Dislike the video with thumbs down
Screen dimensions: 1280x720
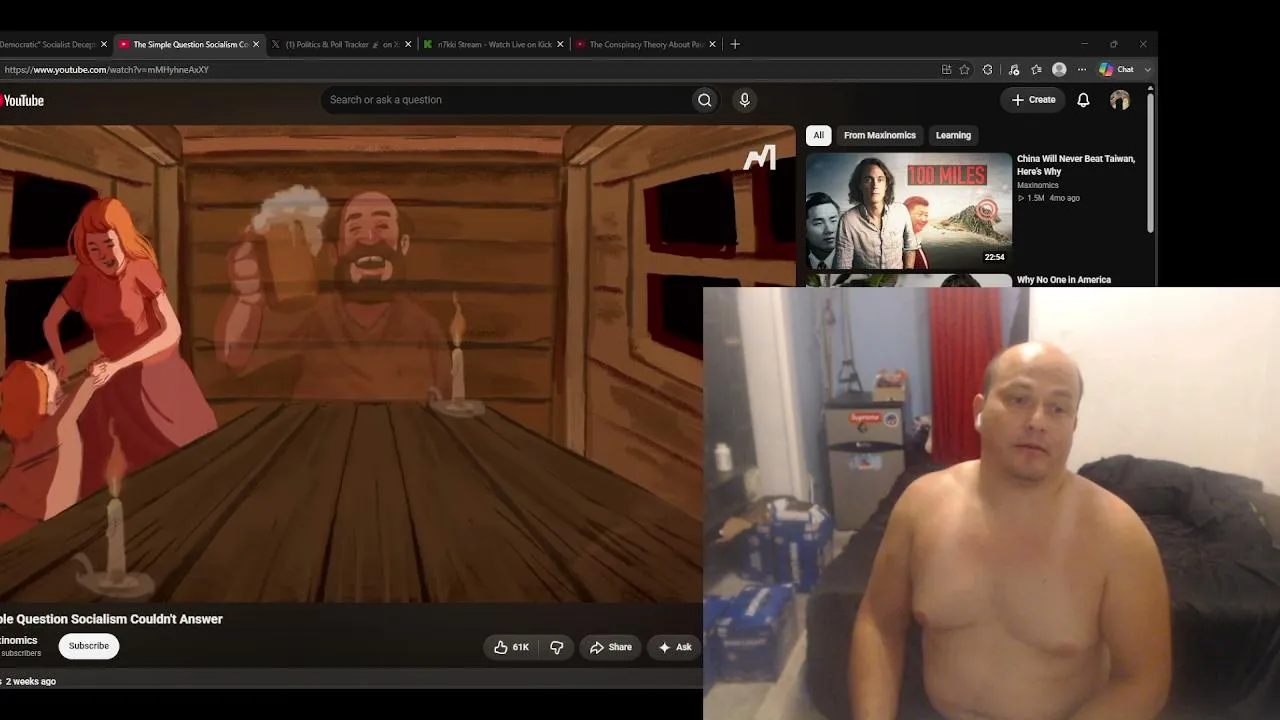pos(557,647)
